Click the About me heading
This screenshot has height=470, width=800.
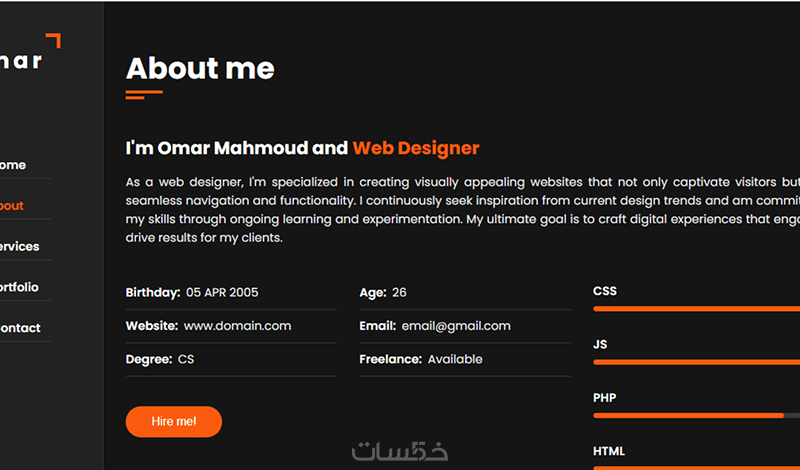(200, 69)
